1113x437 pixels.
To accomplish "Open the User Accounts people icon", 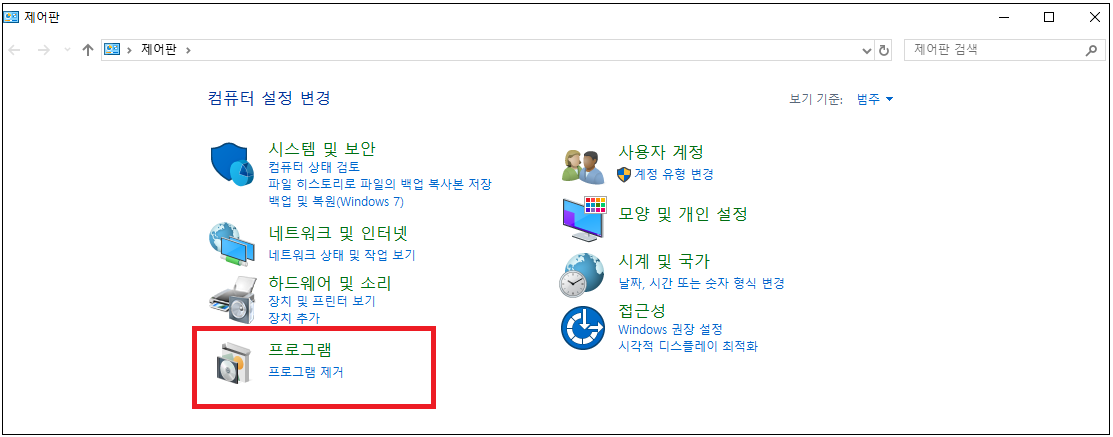I will coord(583,167).
